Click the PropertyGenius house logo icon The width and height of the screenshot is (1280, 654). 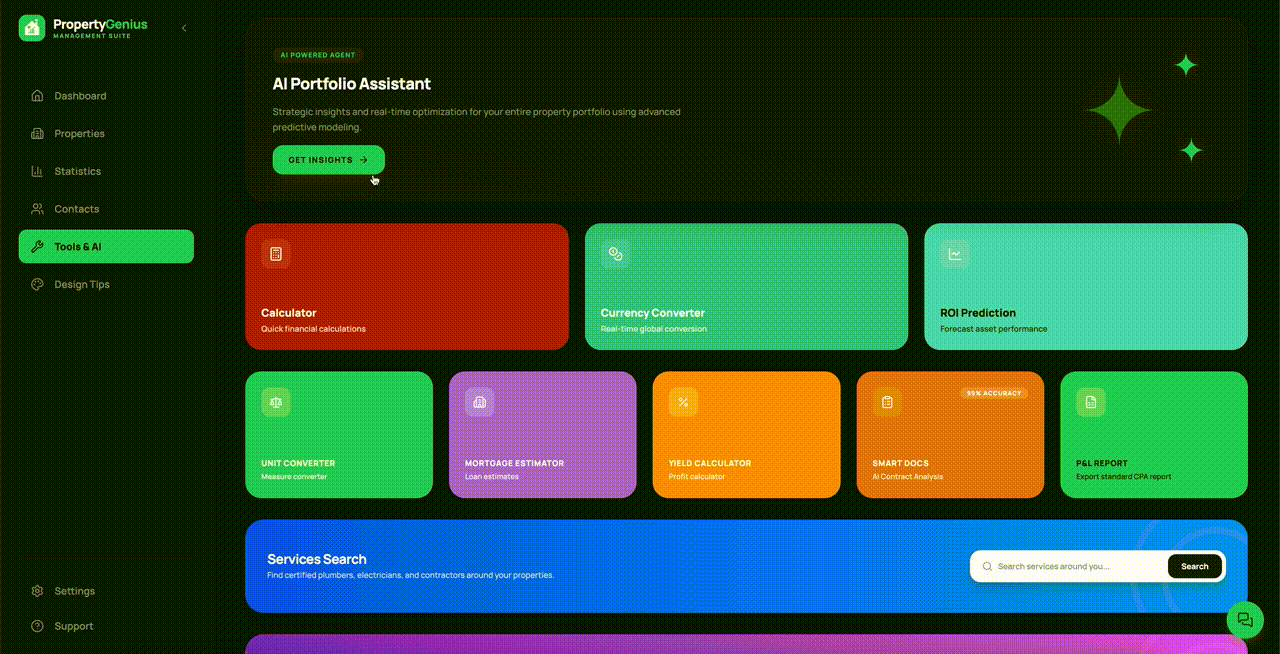[x=32, y=28]
